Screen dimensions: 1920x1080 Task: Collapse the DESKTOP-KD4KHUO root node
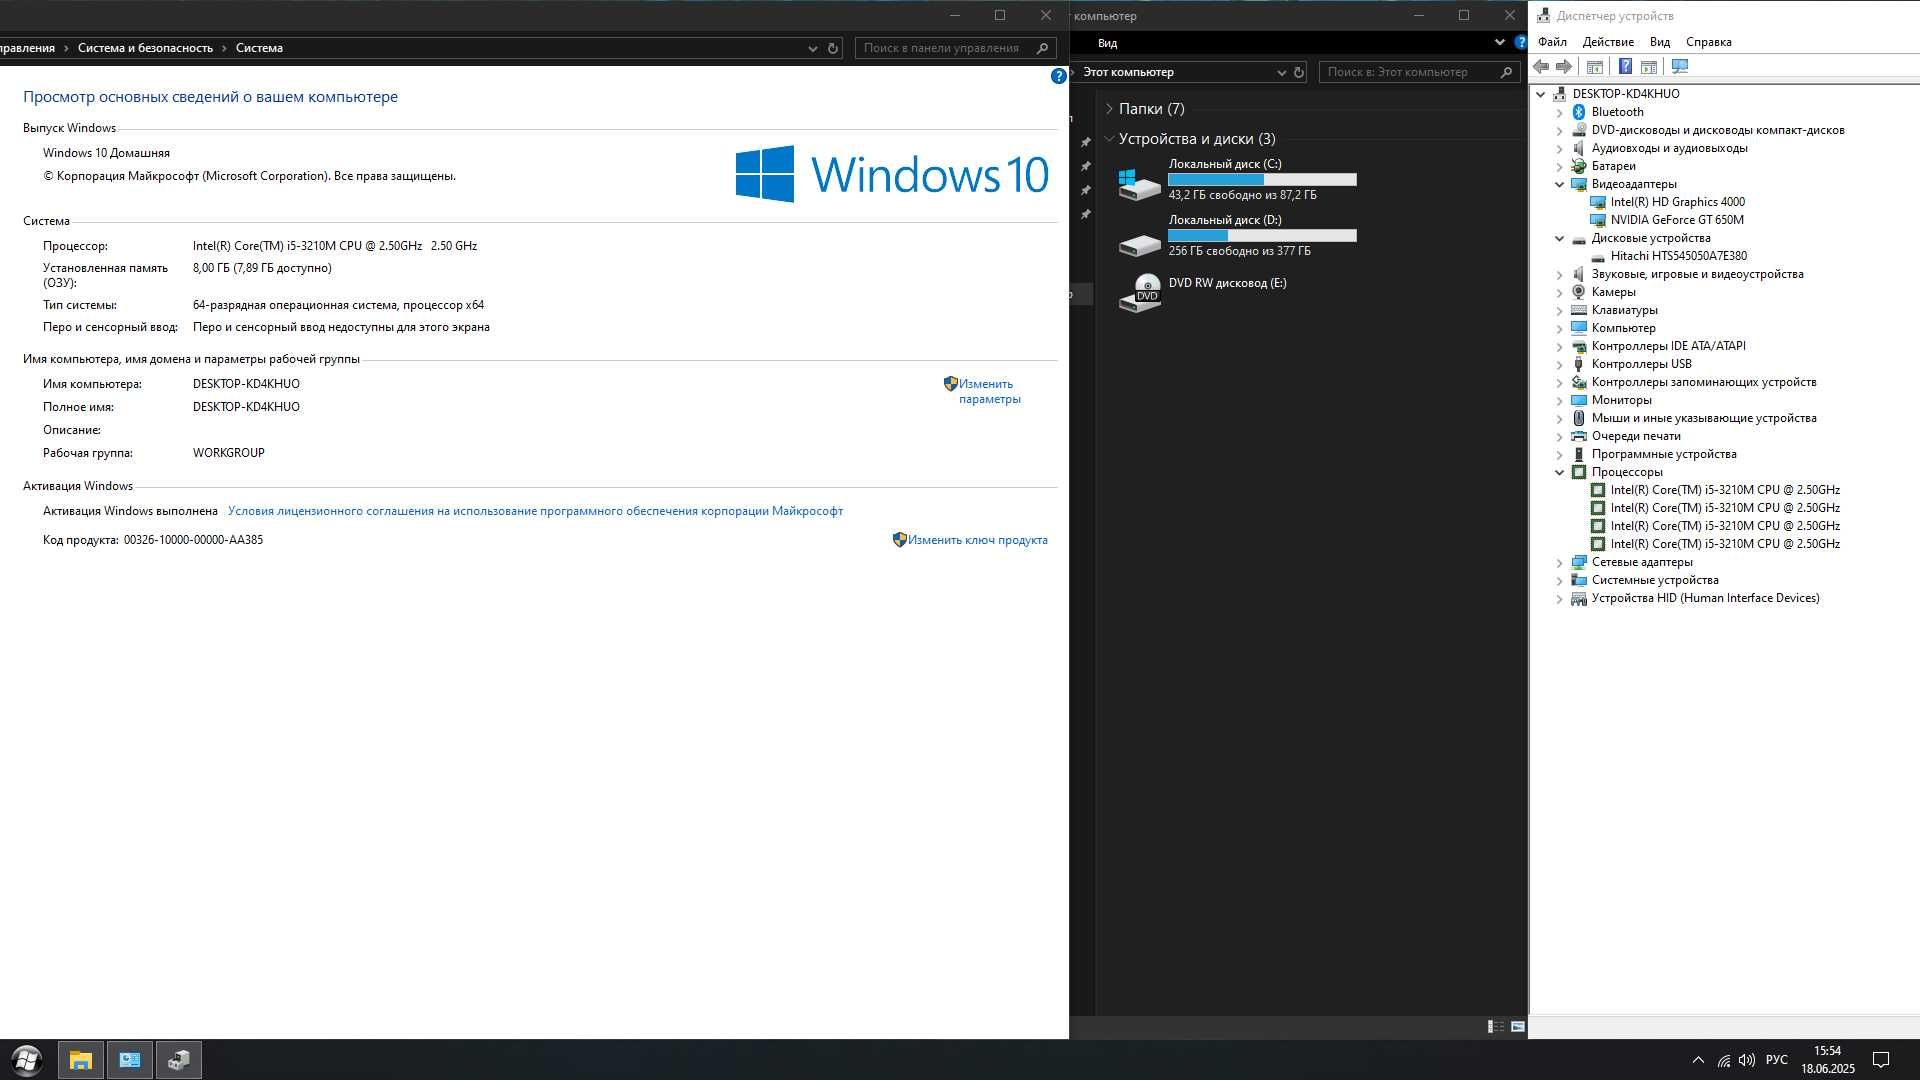tap(1541, 94)
